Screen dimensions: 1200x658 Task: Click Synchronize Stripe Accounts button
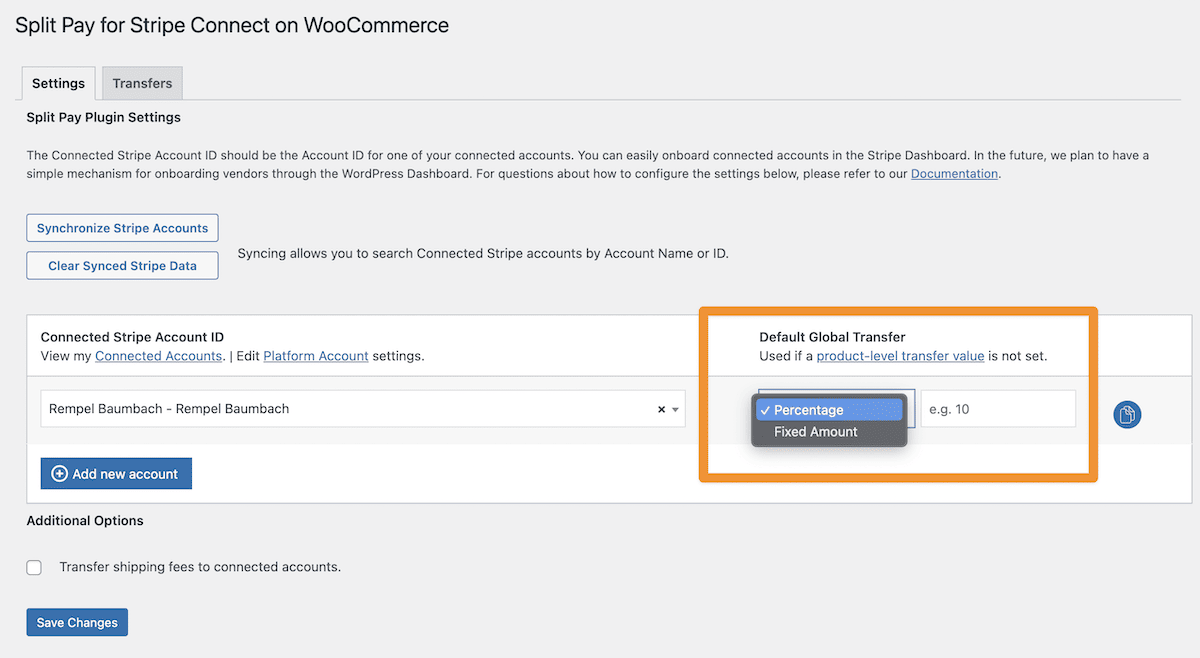pyautogui.click(x=122, y=228)
